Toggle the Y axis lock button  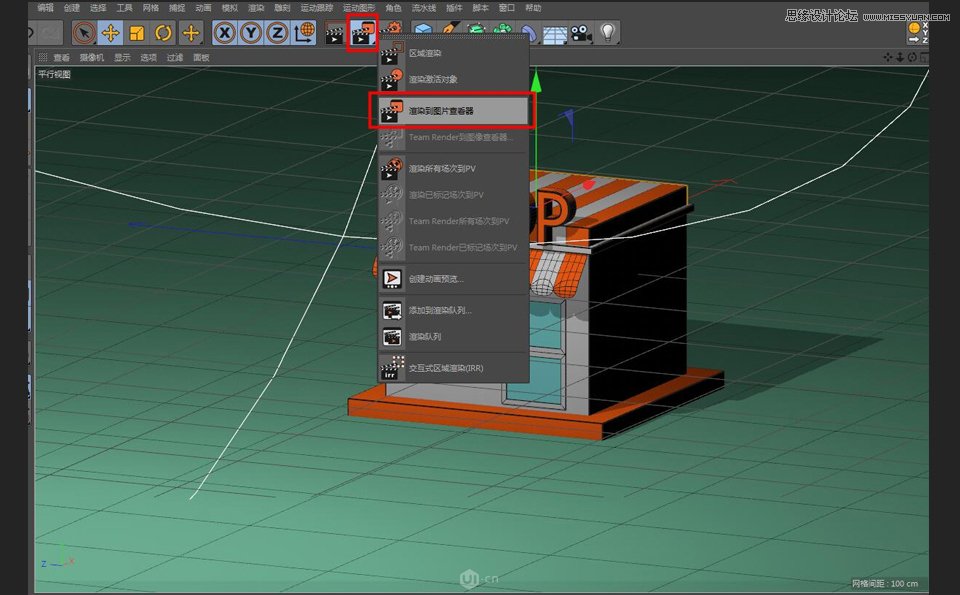pos(249,33)
